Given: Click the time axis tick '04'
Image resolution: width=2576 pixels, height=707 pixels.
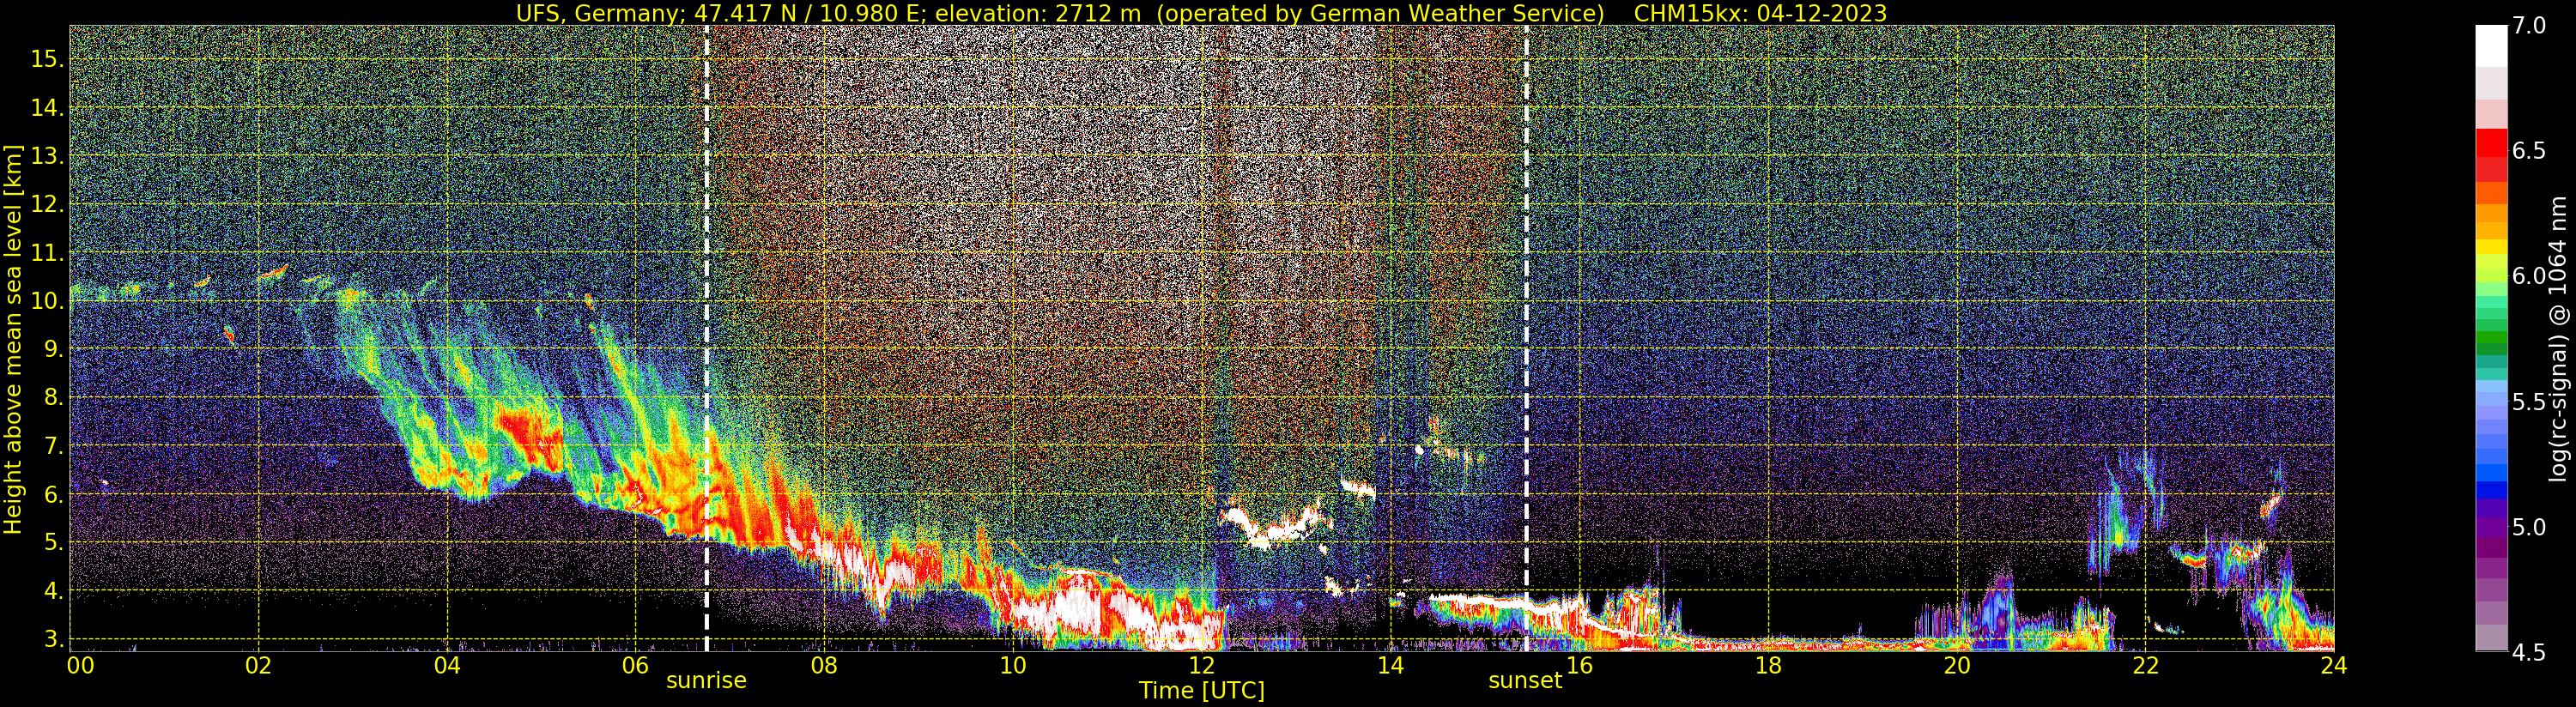Looking at the screenshot, I should pyautogui.click(x=447, y=666).
